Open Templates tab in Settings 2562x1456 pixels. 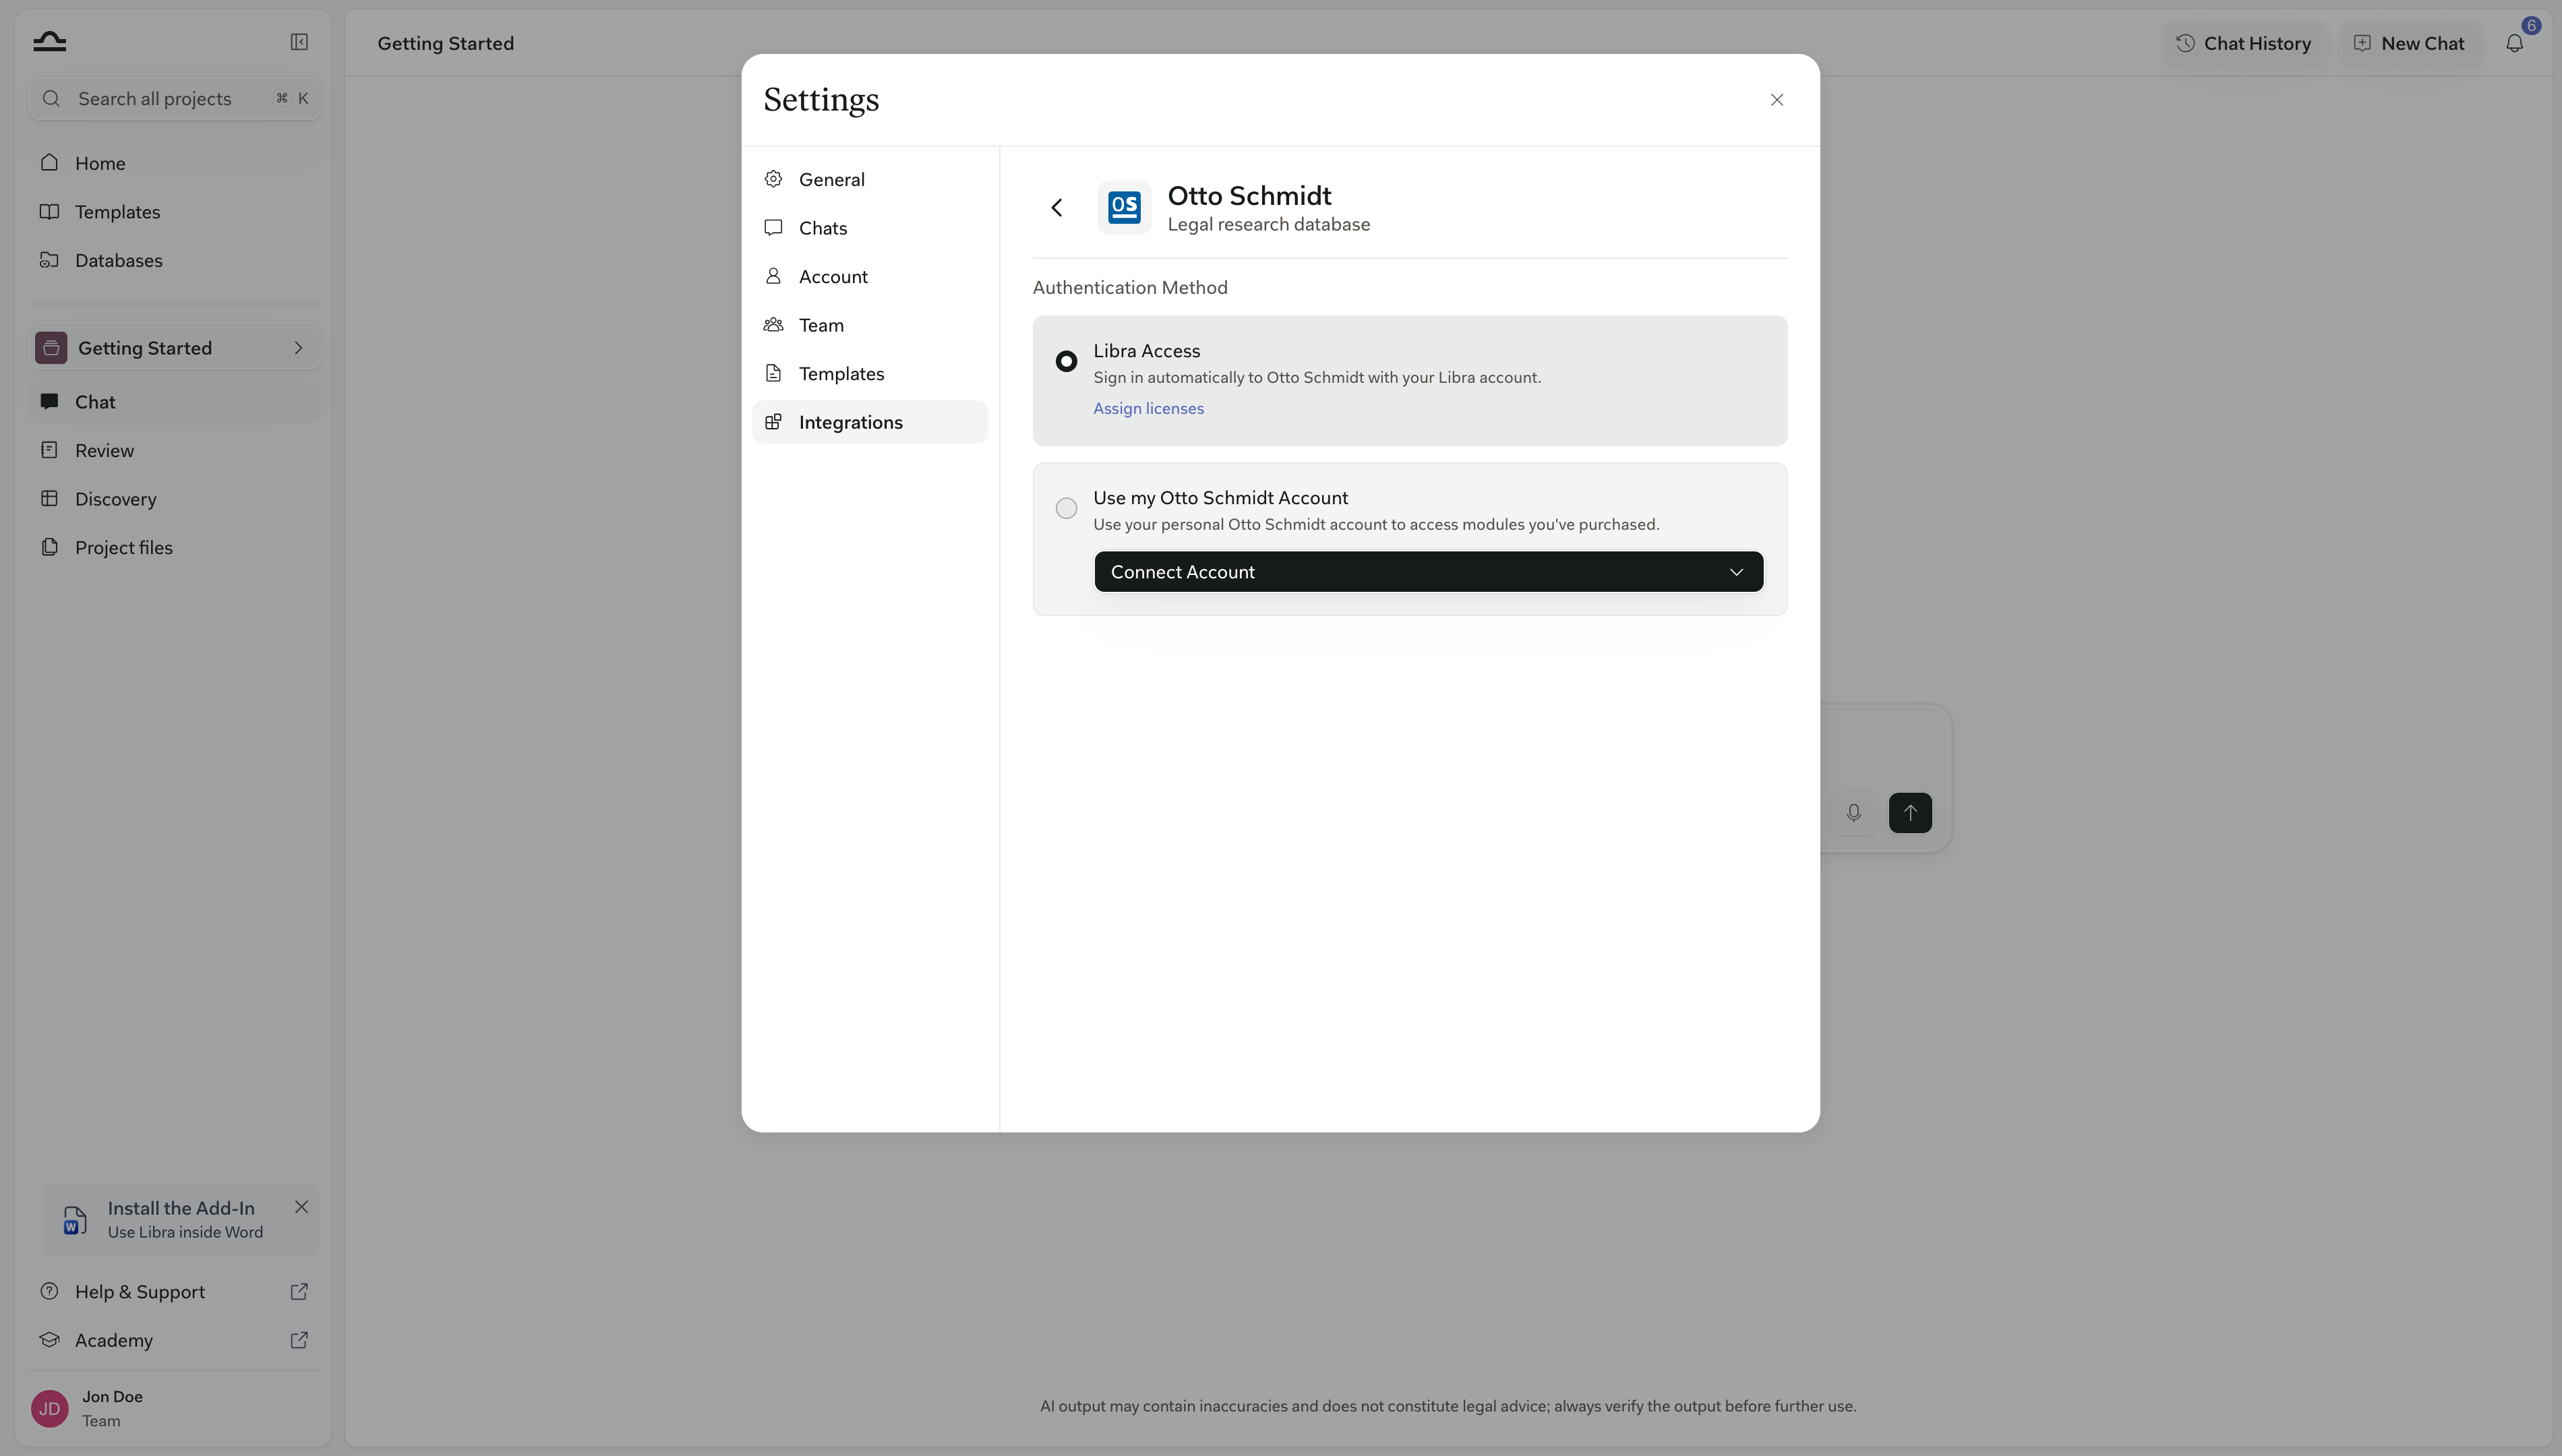pyautogui.click(x=869, y=373)
